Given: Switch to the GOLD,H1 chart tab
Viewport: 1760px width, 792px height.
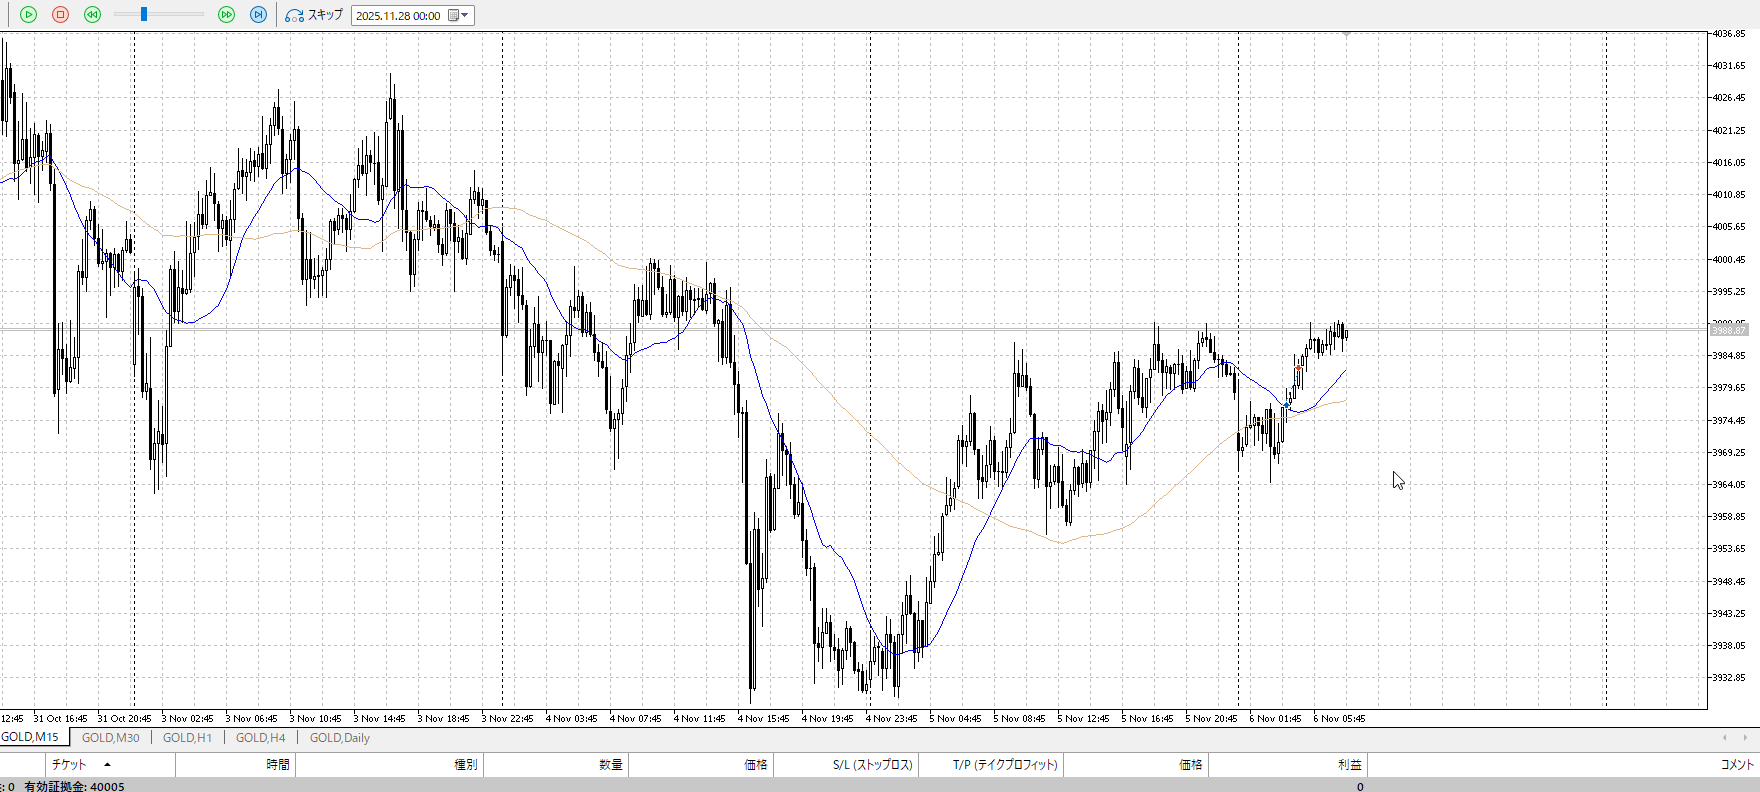Looking at the screenshot, I should tap(187, 738).
